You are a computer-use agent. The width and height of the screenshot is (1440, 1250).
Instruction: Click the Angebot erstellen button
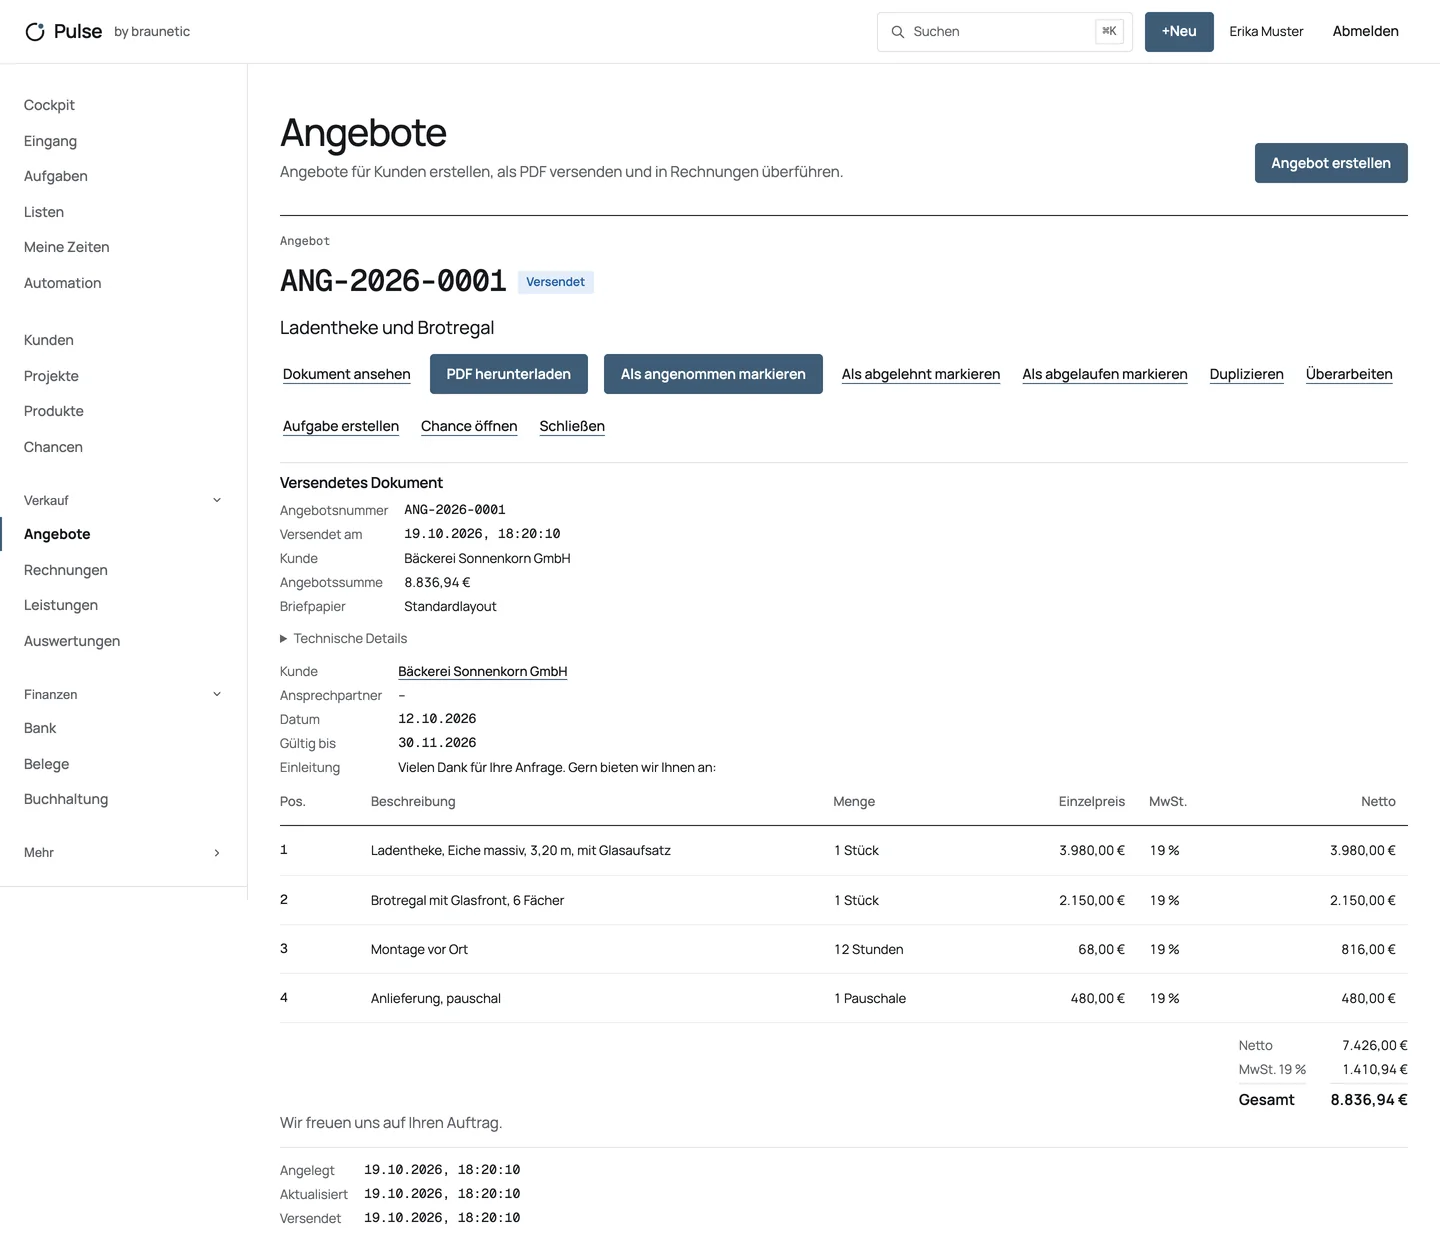click(1331, 163)
